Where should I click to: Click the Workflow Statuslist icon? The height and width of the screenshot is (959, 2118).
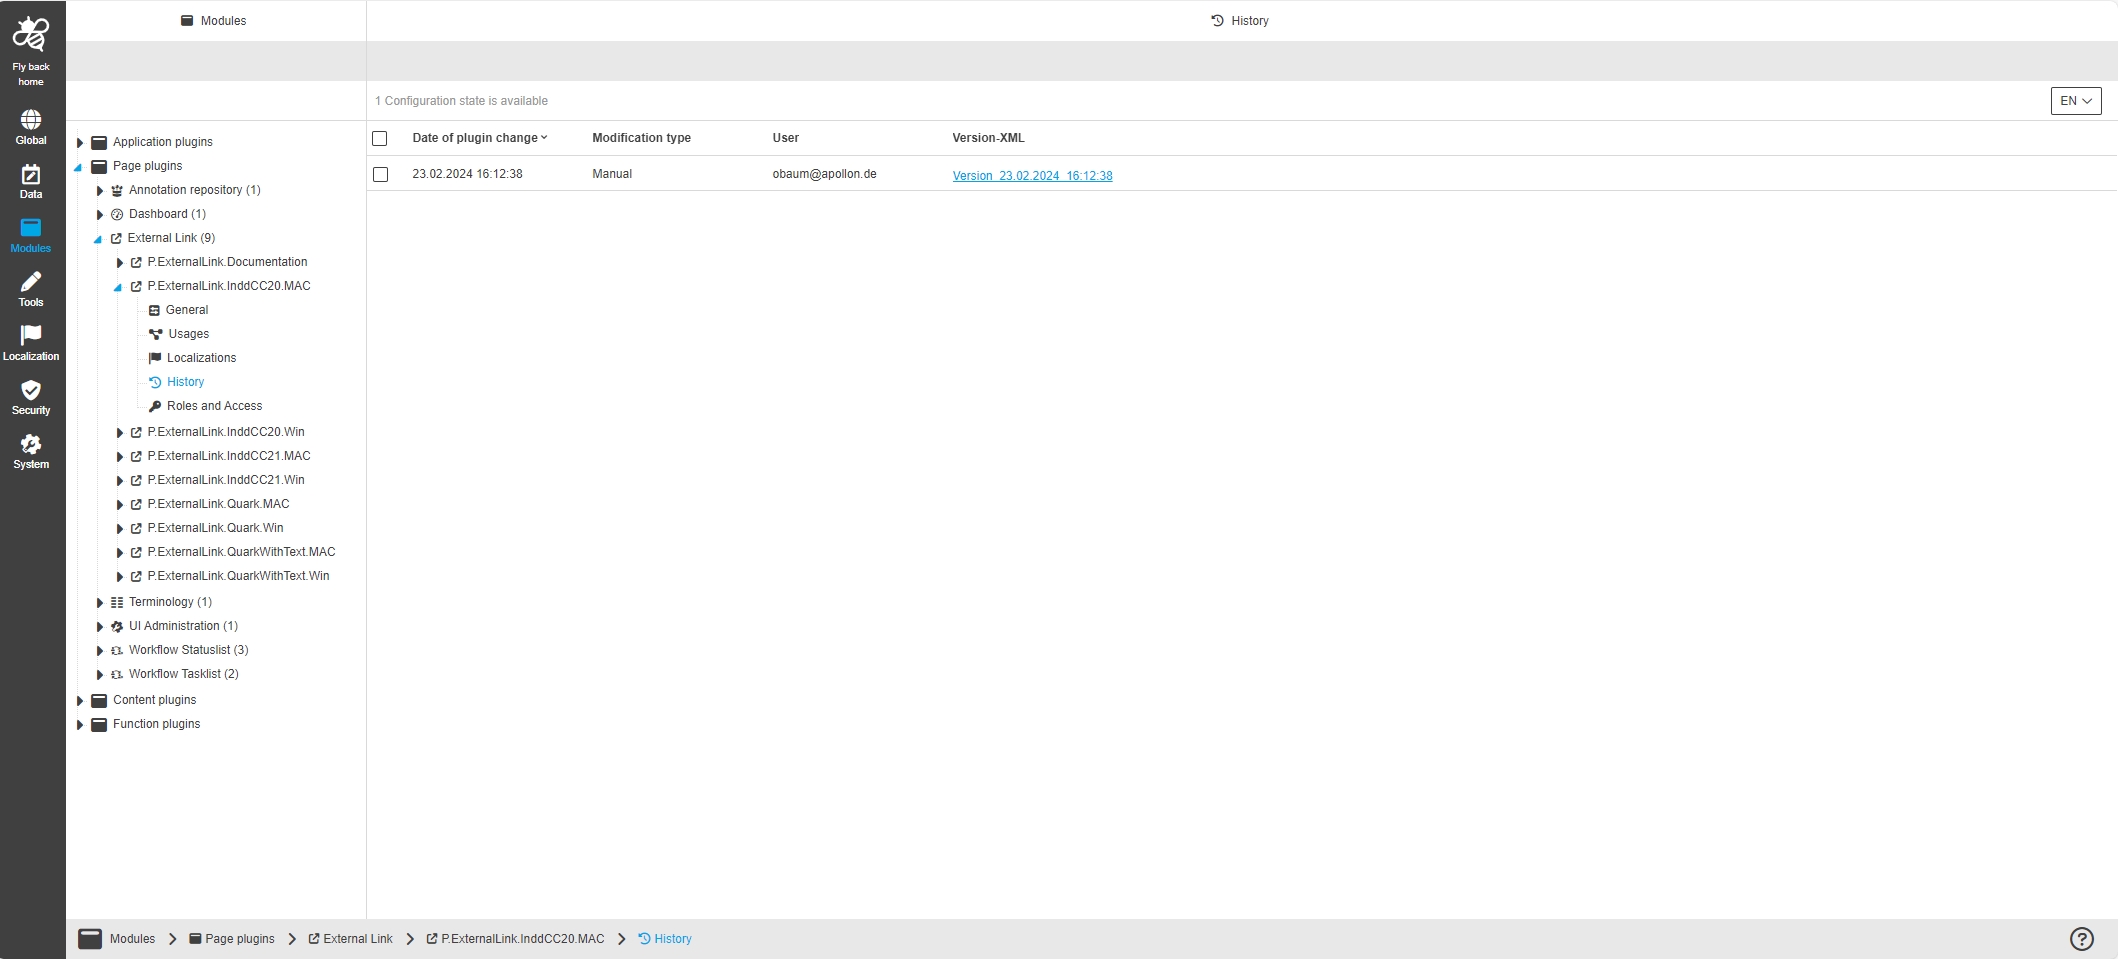[x=117, y=650]
